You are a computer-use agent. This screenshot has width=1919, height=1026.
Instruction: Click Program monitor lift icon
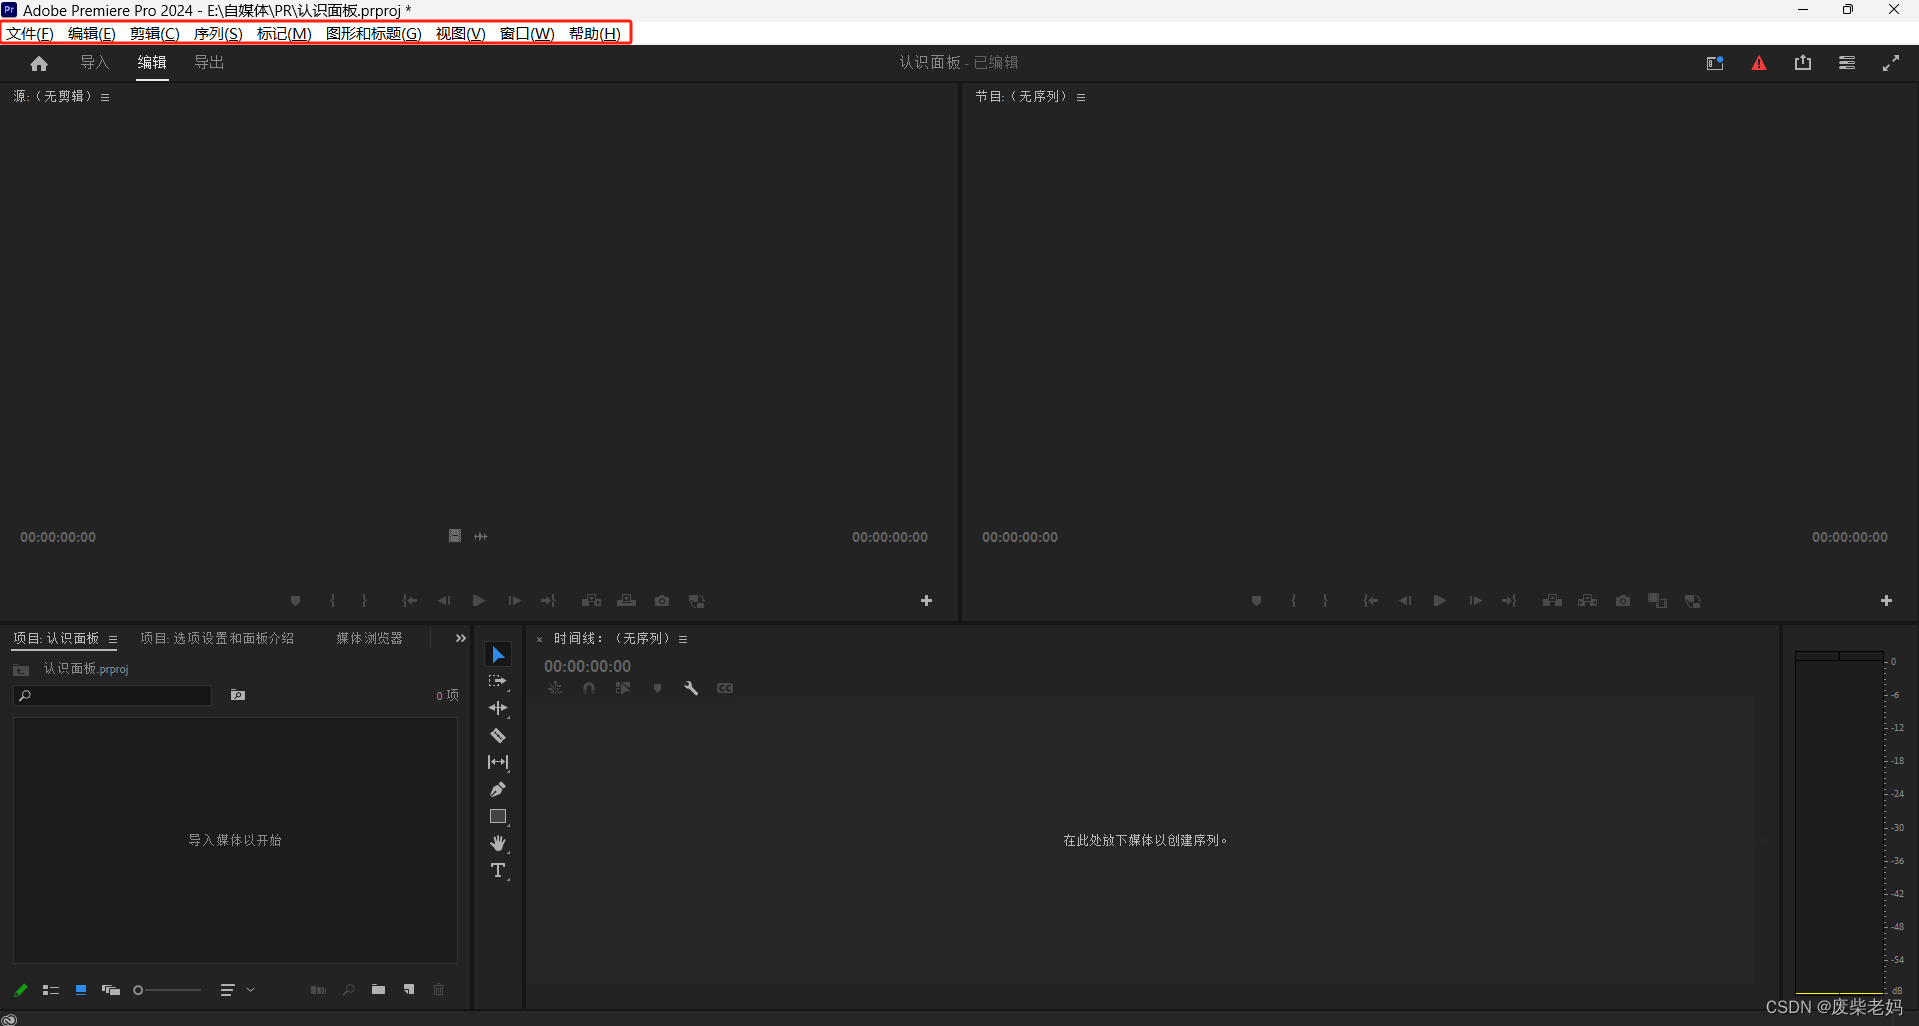(1552, 601)
